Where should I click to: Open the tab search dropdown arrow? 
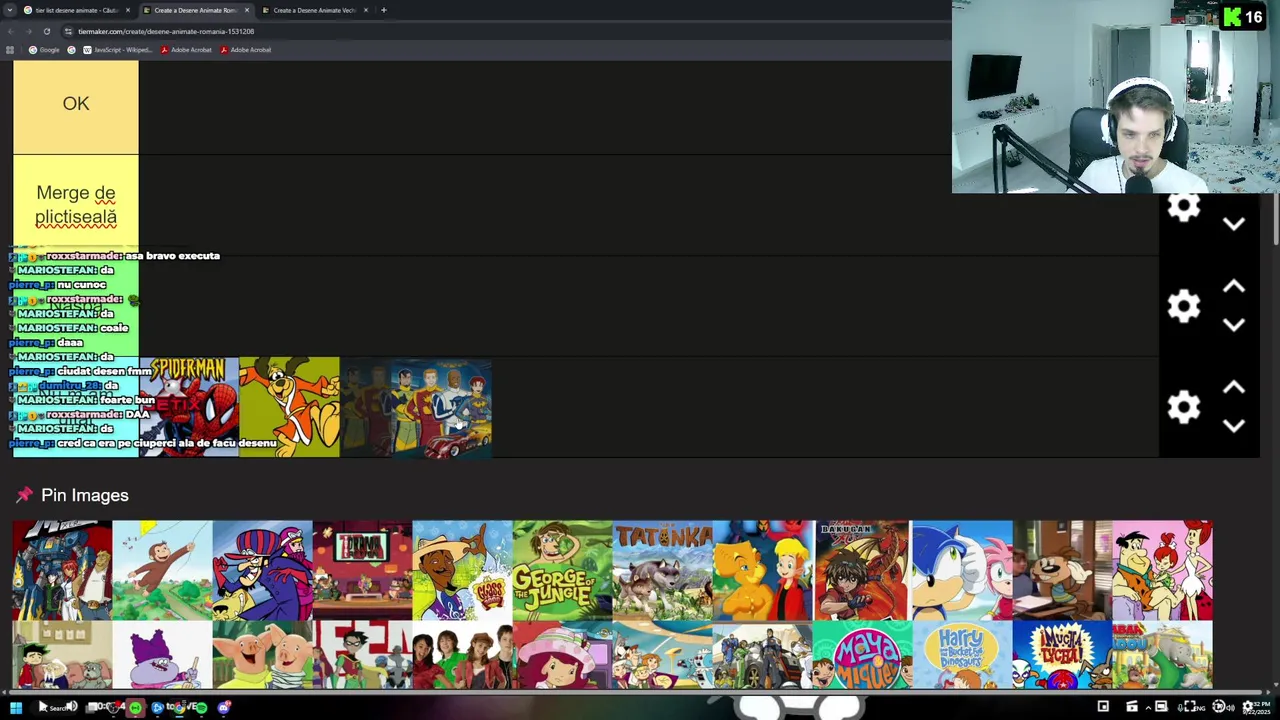(x=10, y=10)
